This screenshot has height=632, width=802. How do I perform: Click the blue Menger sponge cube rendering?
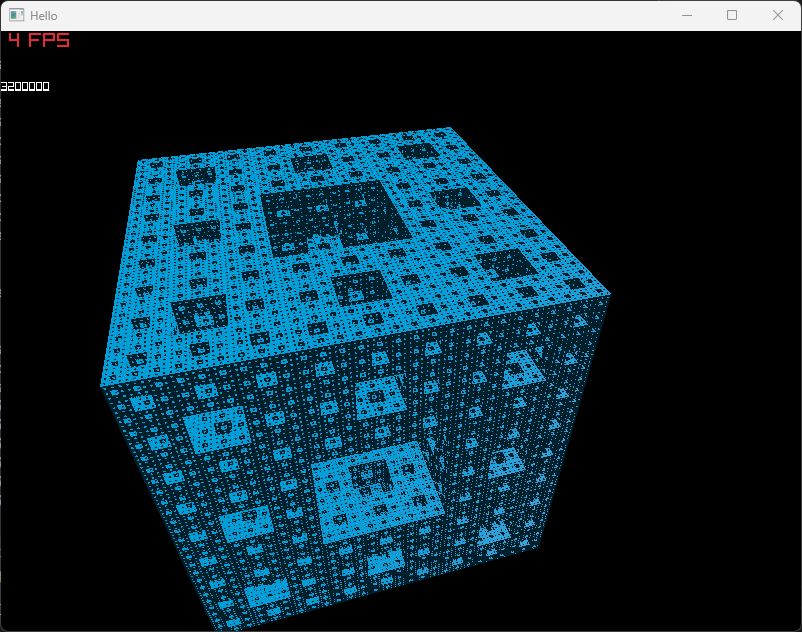(x=355, y=378)
